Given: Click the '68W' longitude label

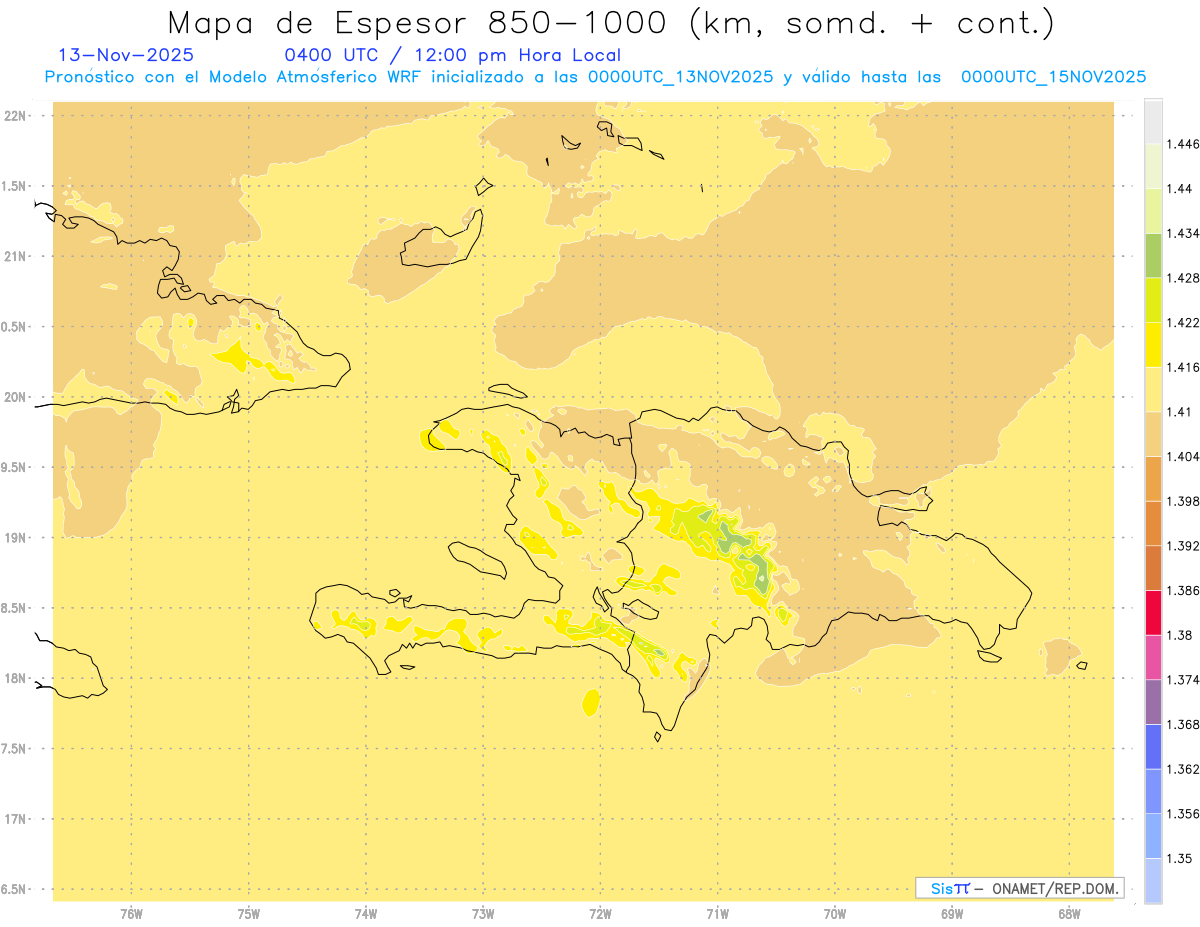Looking at the screenshot, I should 1069,913.
